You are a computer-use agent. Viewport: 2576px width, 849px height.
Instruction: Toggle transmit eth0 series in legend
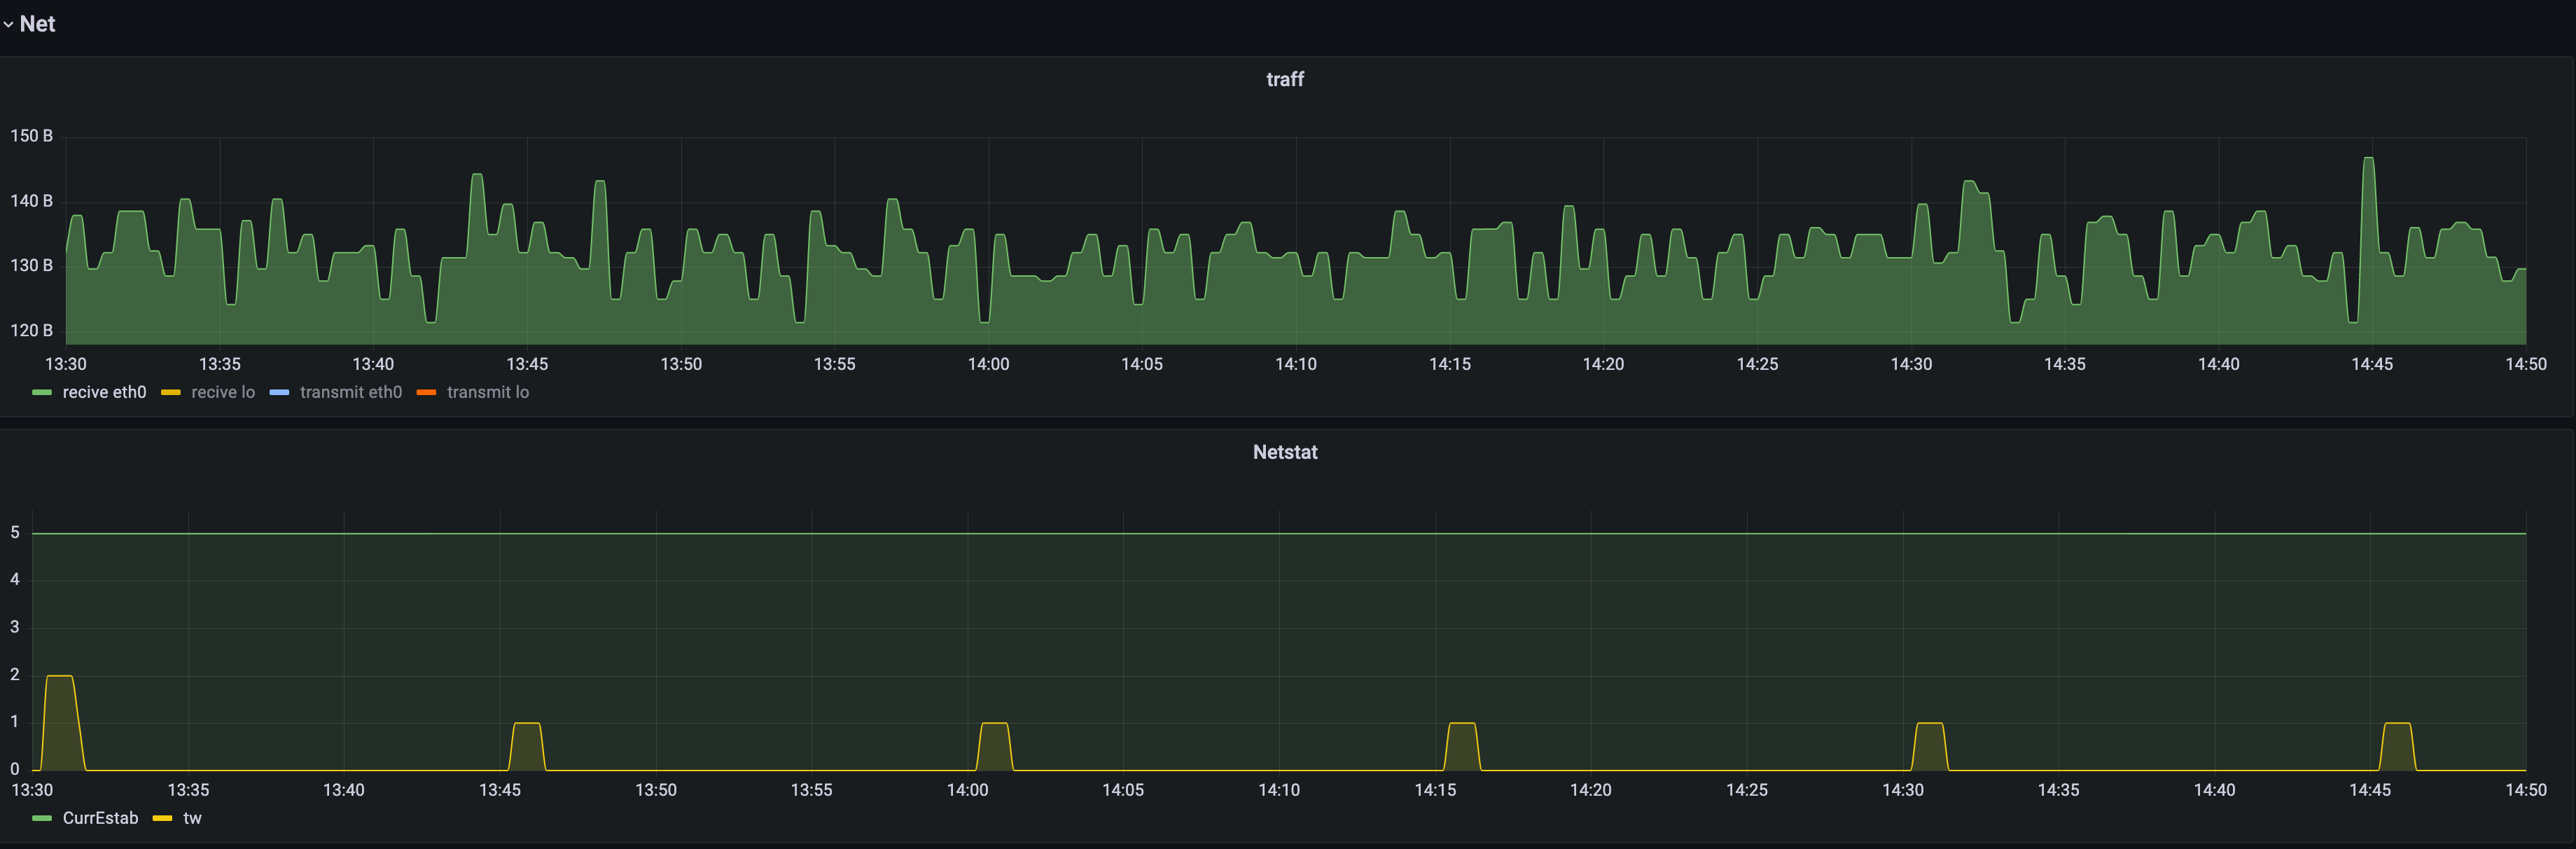tap(351, 392)
